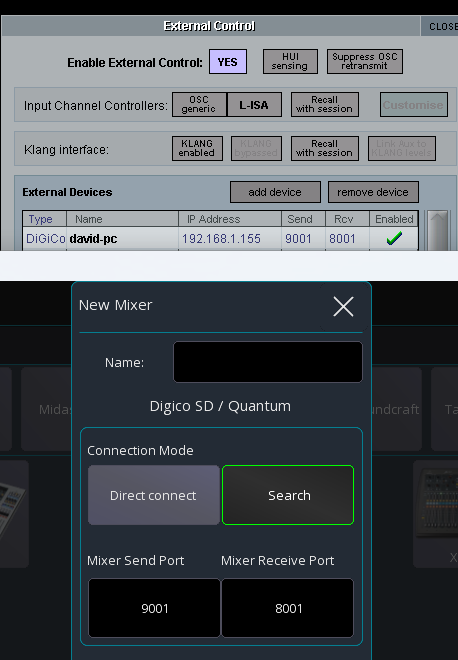Click the add device button

[x=275, y=192]
